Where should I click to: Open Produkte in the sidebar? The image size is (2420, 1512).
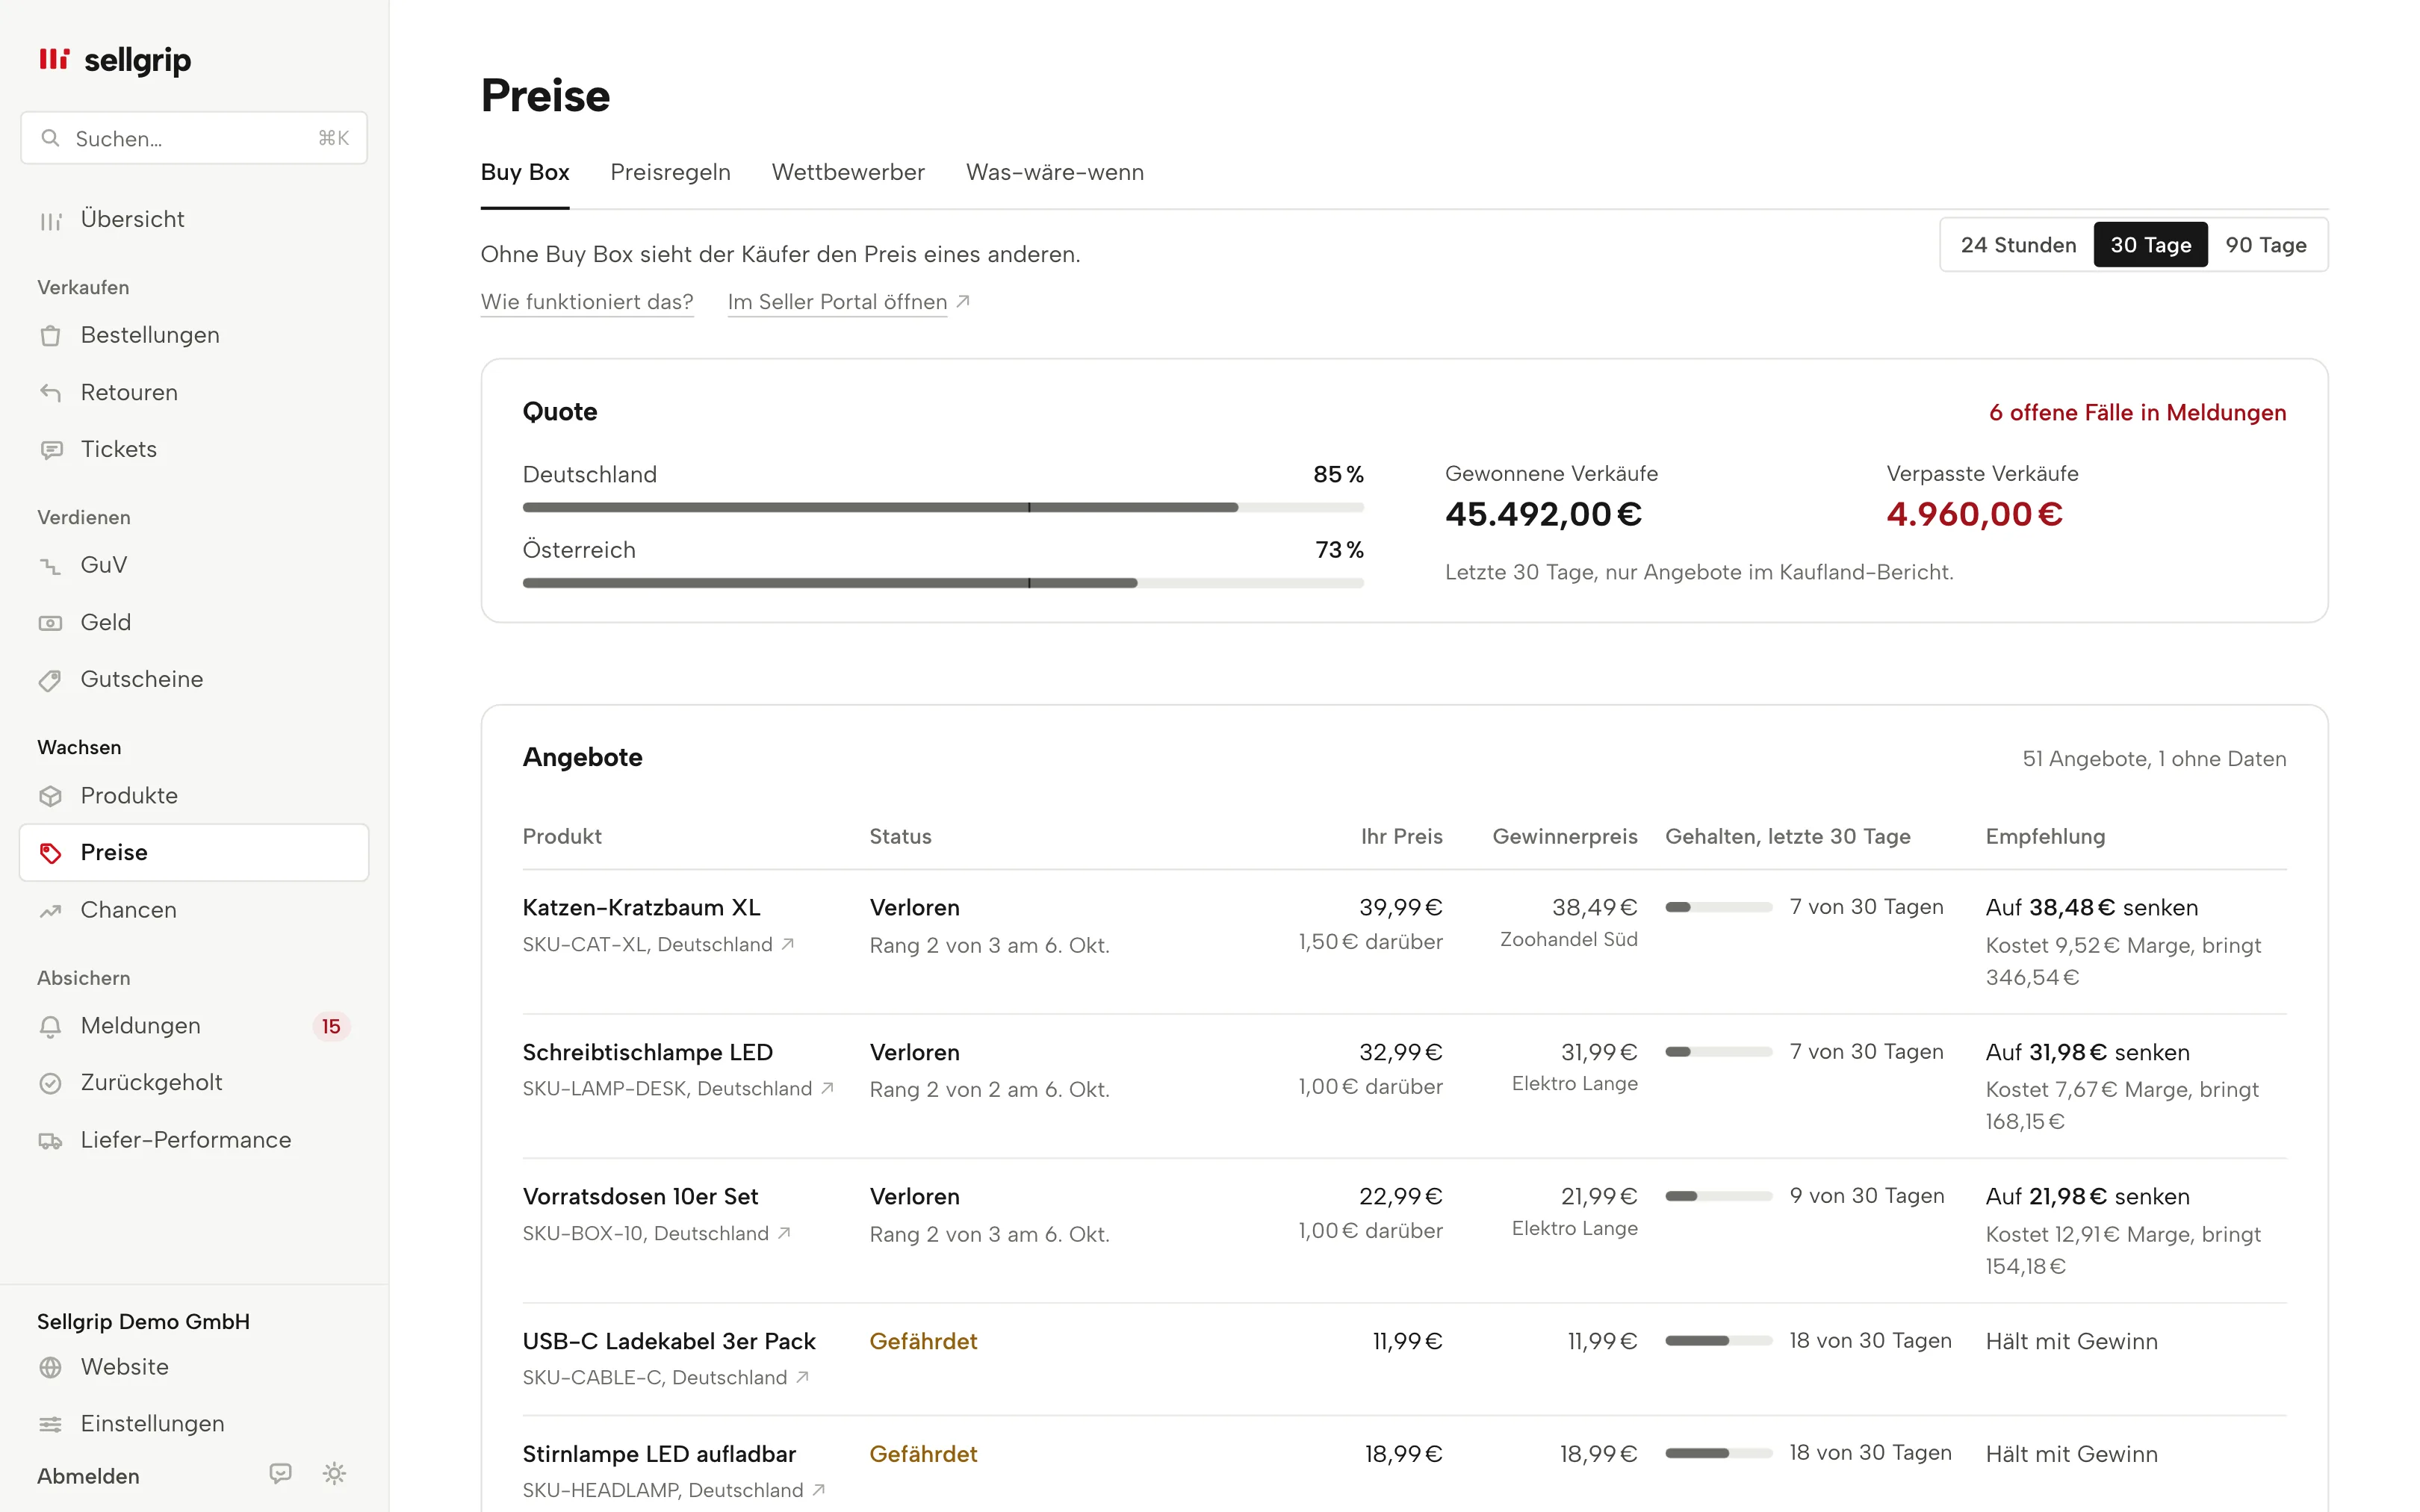(x=194, y=795)
